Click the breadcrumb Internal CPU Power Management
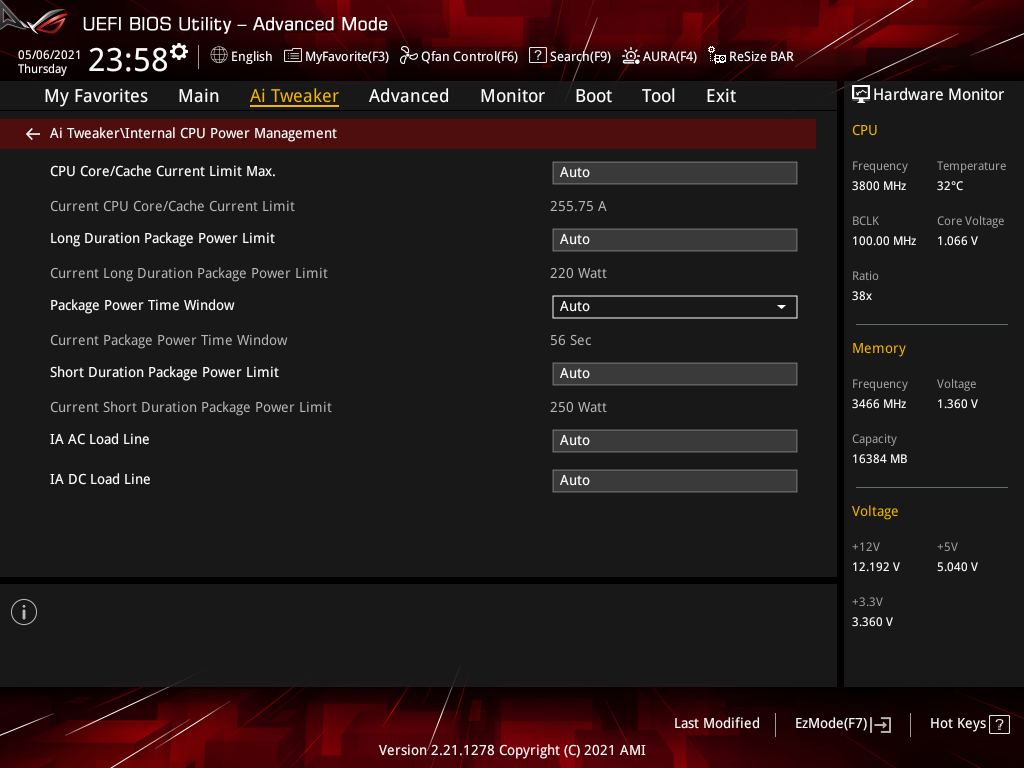Viewport: 1024px width, 768px height. pos(231,133)
